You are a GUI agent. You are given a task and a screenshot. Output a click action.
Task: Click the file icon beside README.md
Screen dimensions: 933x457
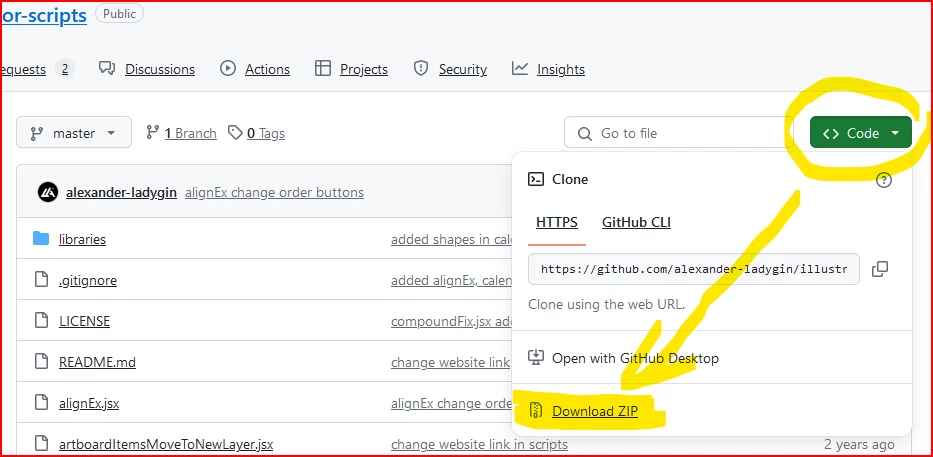[x=41, y=361]
